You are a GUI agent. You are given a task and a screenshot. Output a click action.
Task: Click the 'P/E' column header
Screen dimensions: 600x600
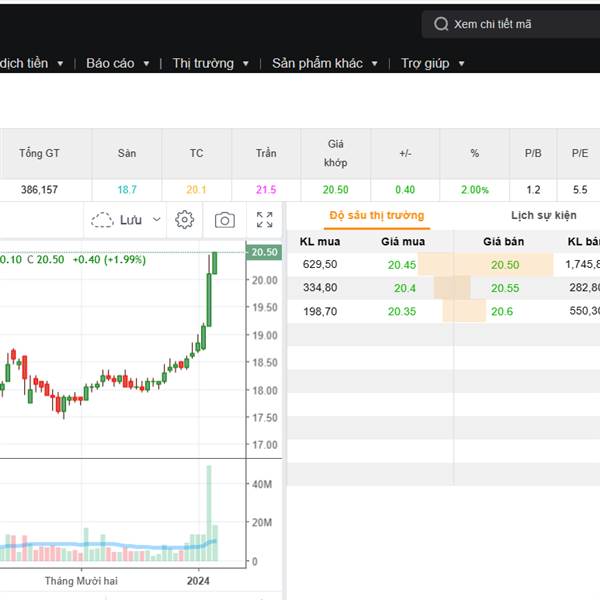click(580, 153)
